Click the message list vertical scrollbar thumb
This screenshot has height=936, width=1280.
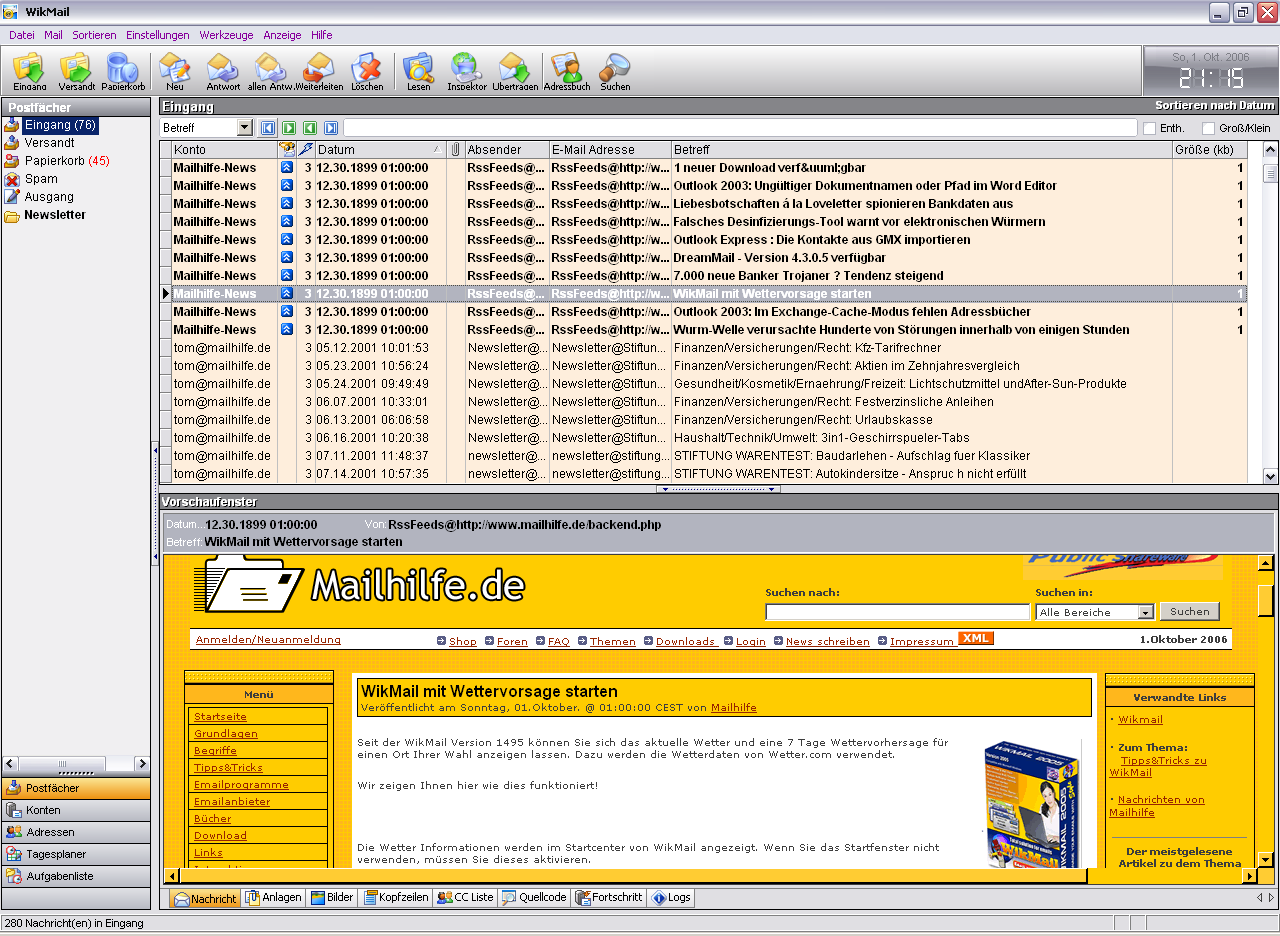pyautogui.click(x=1270, y=173)
